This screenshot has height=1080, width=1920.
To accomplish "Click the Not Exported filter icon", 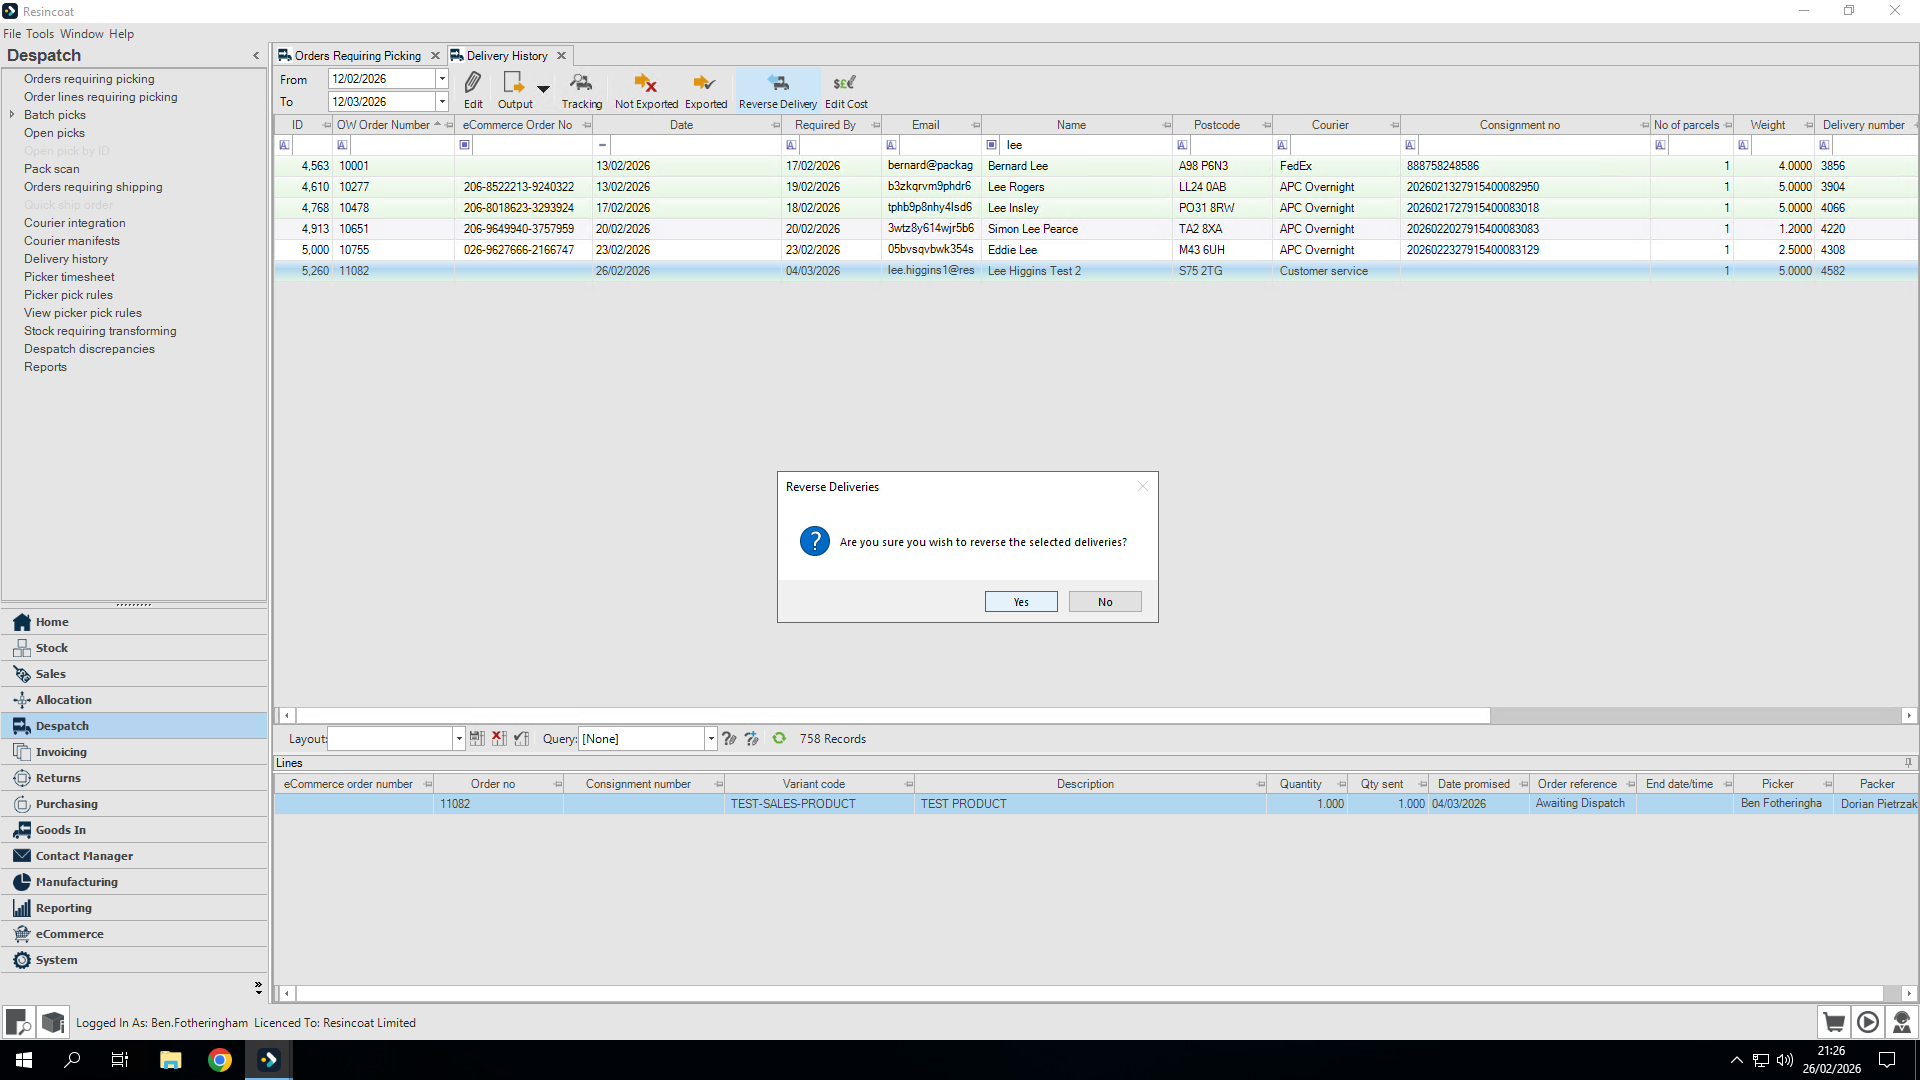I will click(645, 83).
